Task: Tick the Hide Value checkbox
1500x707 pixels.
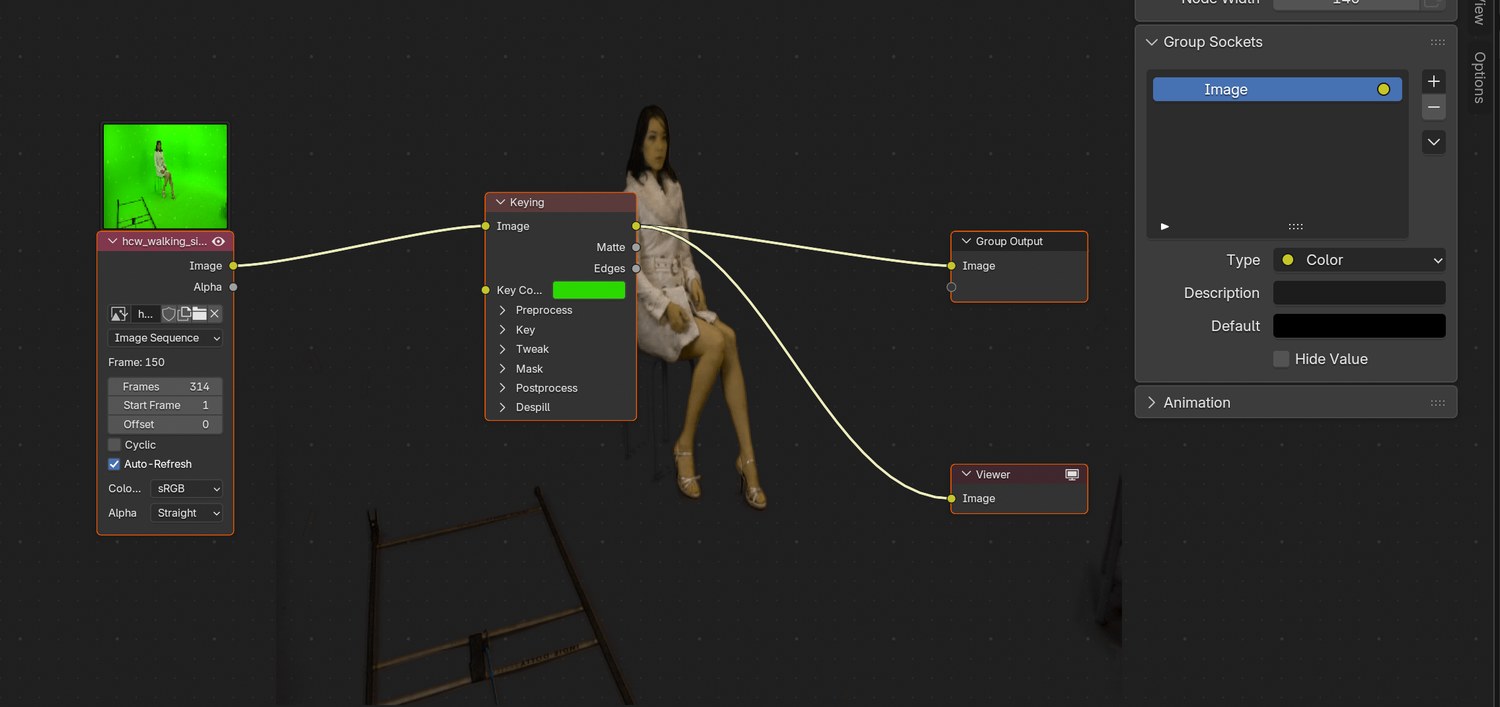Action: 1281,359
